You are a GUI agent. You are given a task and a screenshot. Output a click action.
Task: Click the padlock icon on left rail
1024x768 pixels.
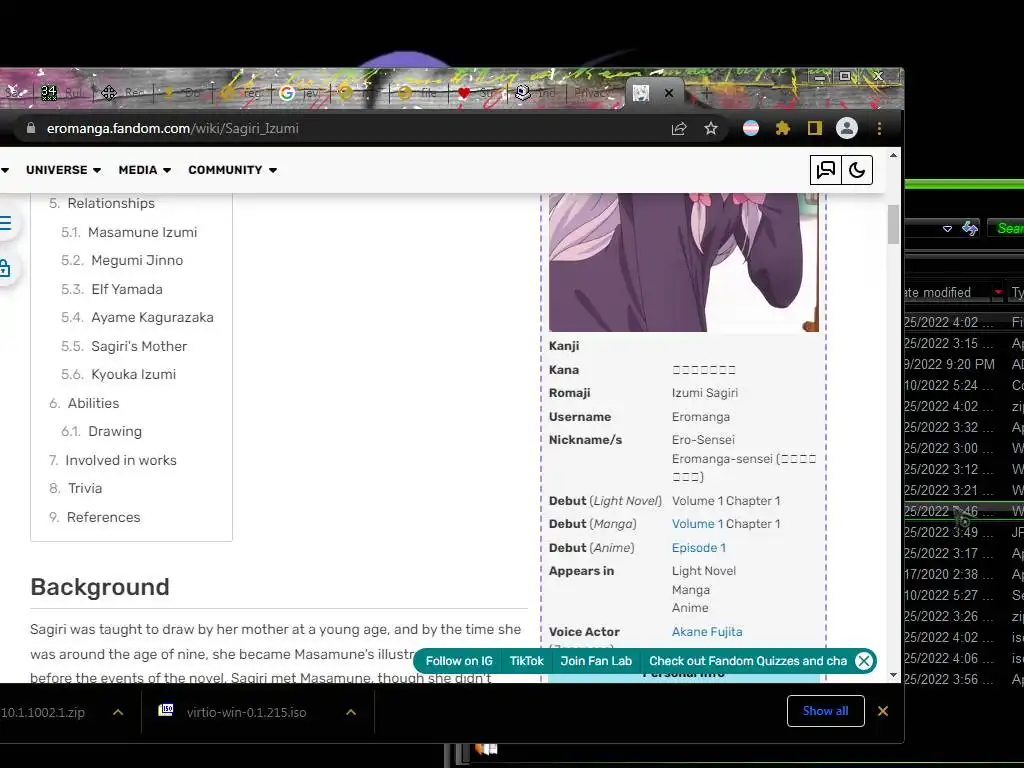pos(5,268)
